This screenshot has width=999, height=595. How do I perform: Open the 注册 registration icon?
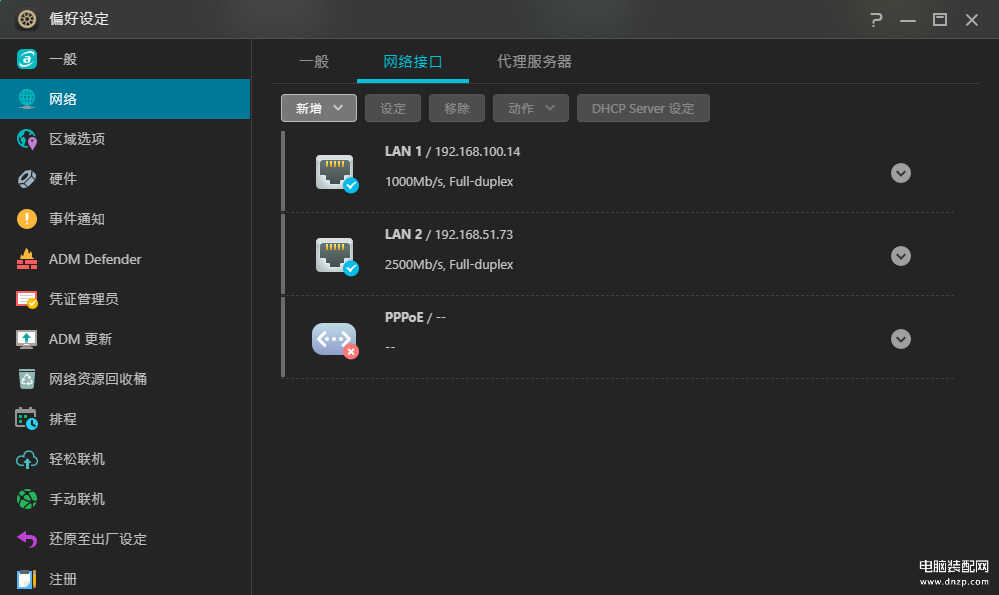[x=27, y=579]
